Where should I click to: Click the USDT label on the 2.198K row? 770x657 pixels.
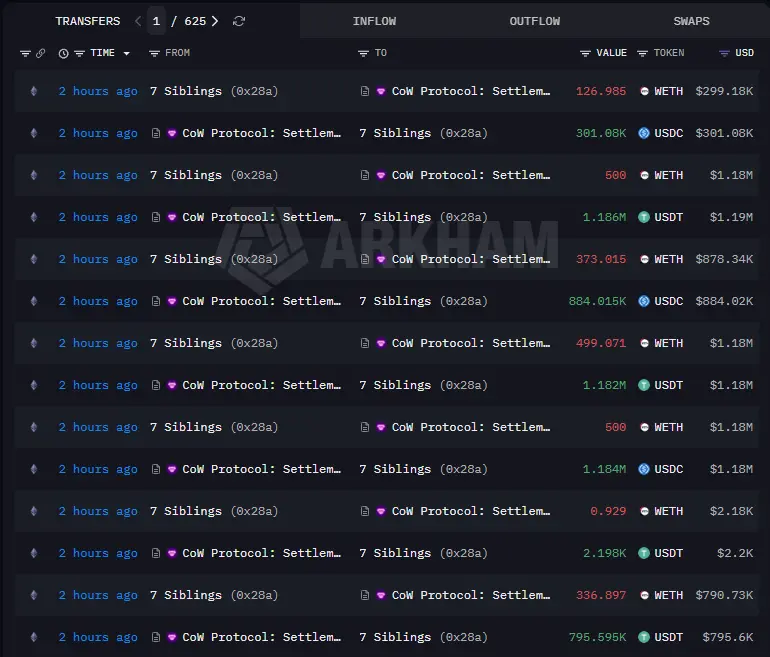point(668,553)
